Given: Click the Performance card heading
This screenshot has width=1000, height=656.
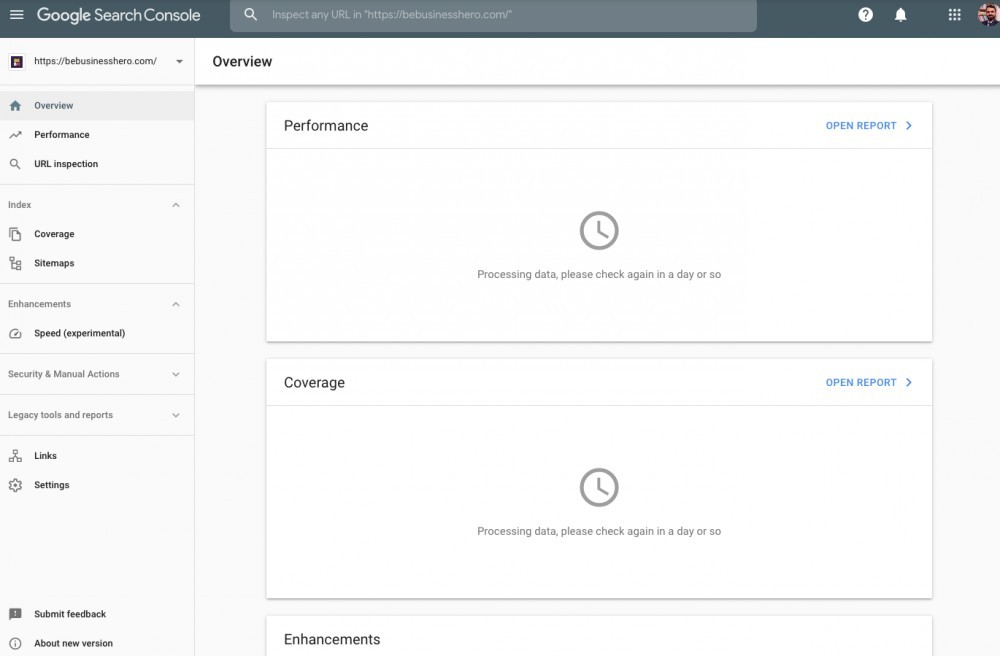Looking at the screenshot, I should [326, 126].
